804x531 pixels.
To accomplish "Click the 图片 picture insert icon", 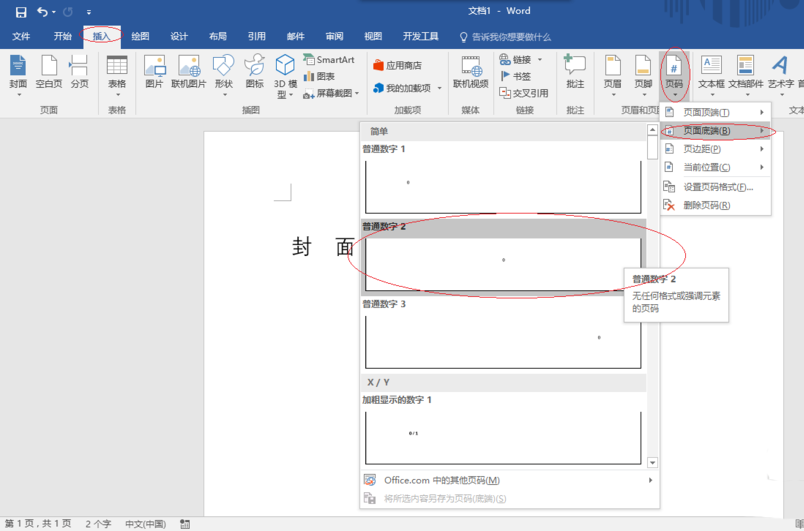I will click(154, 72).
